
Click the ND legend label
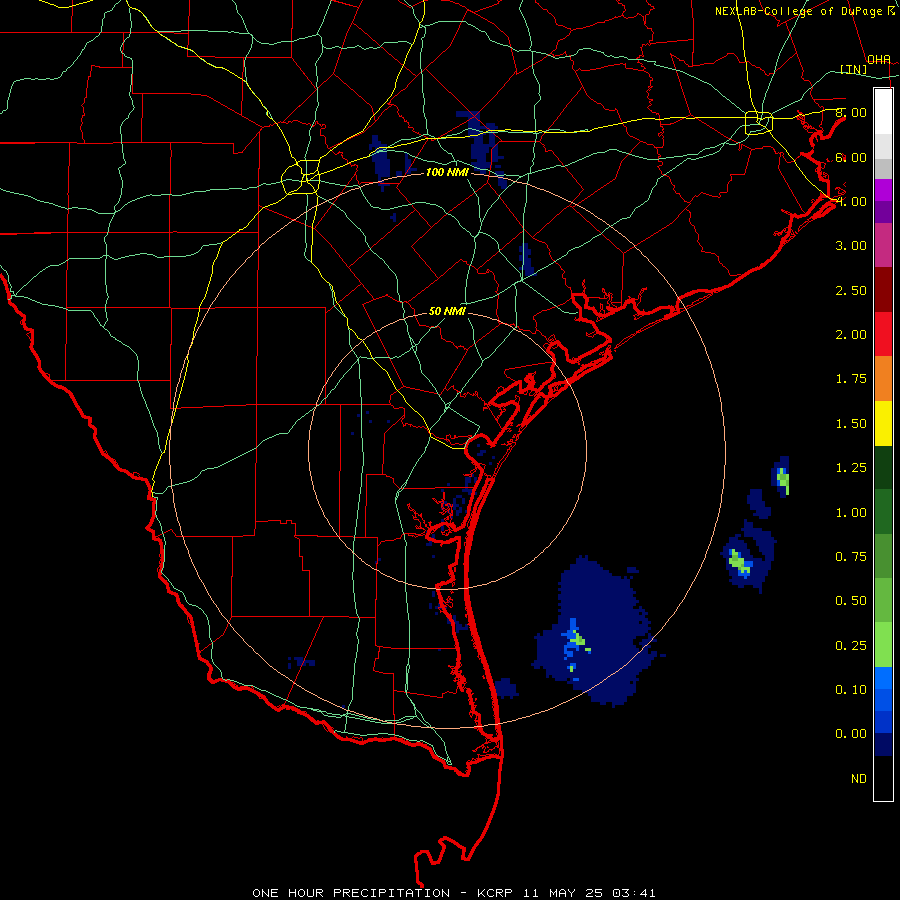click(859, 779)
